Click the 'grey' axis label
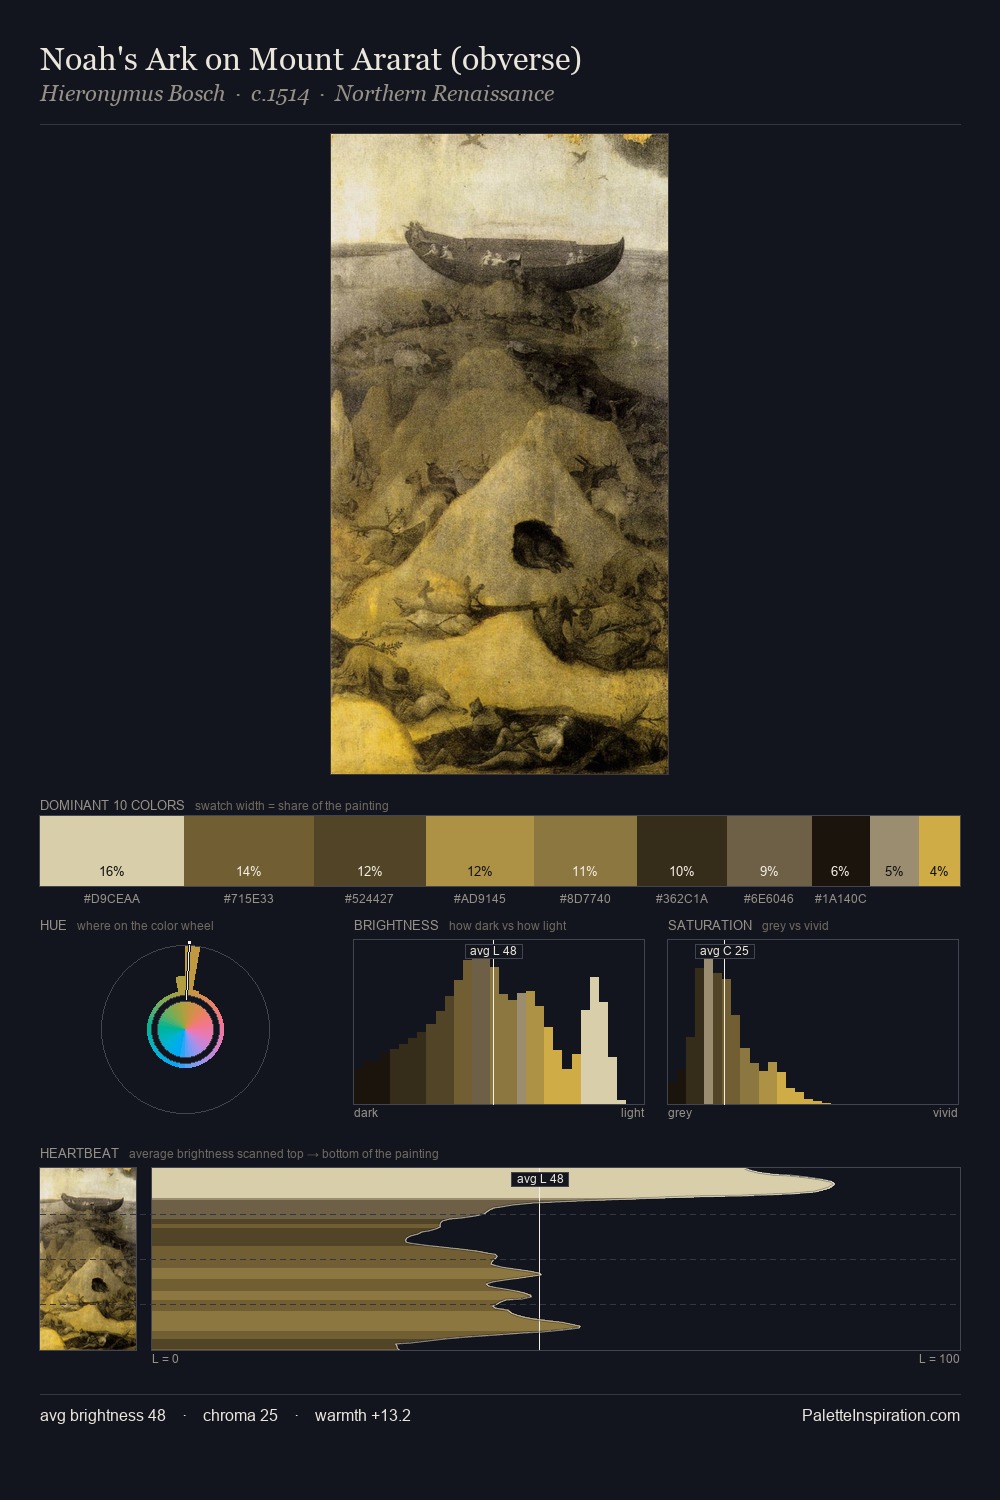The height and width of the screenshot is (1500, 1000). (680, 1113)
